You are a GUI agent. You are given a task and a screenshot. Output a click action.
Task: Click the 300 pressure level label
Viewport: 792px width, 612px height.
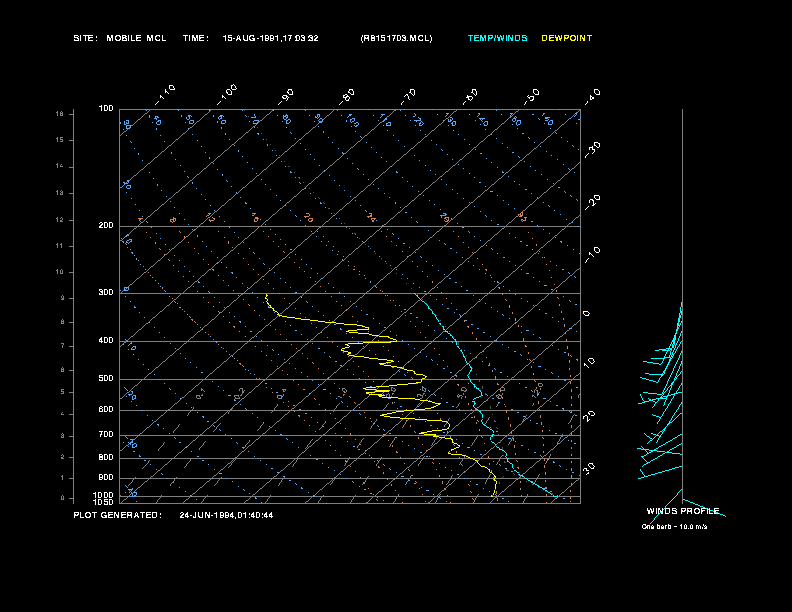point(106,292)
